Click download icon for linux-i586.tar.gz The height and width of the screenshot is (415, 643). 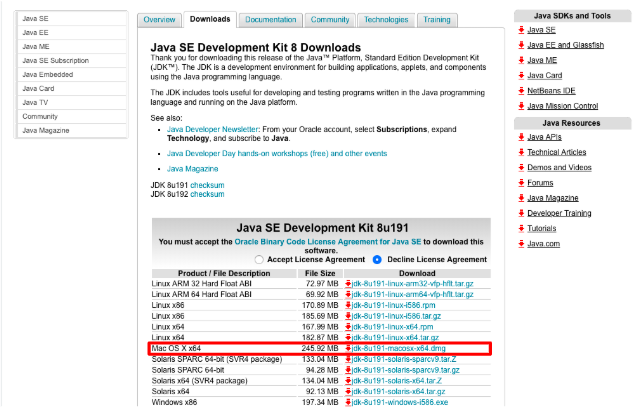[x=348, y=316]
